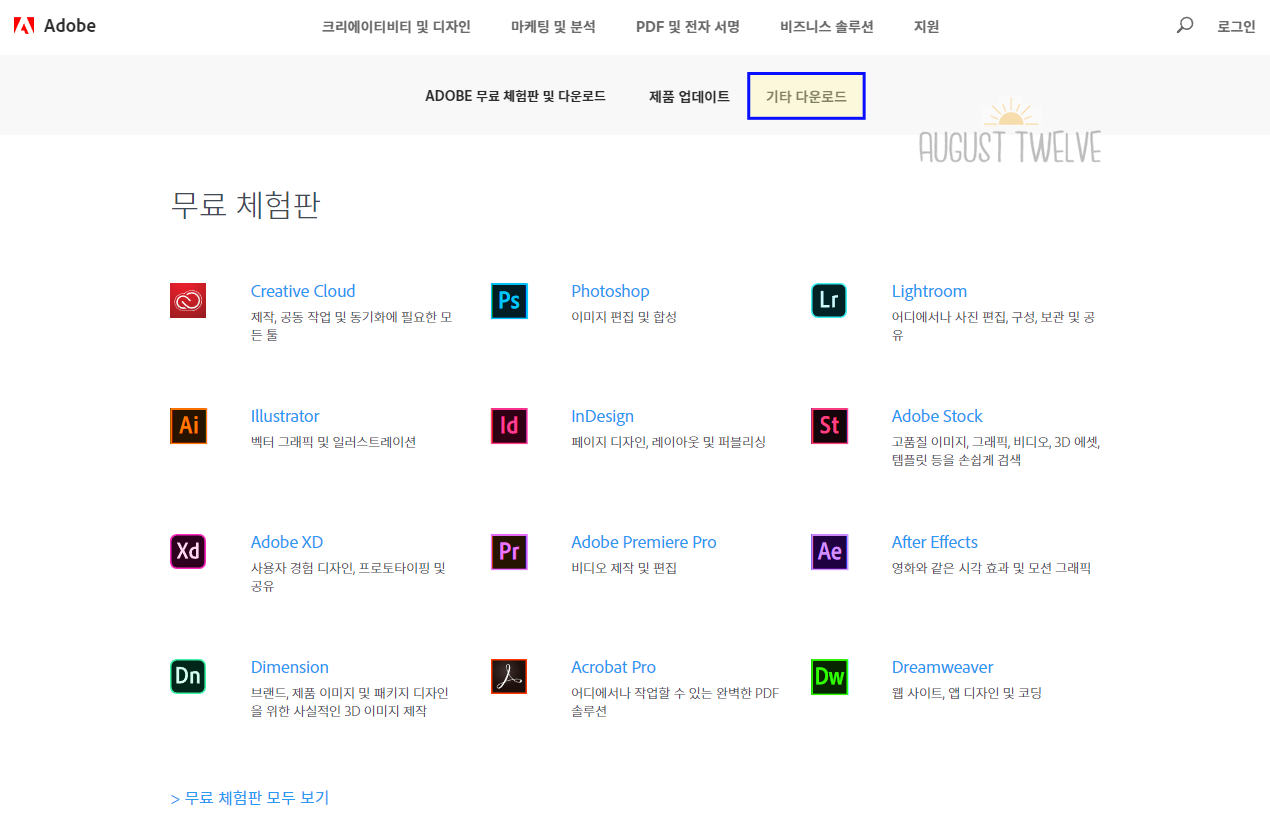Open the Photoshop link

pyautogui.click(x=610, y=291)
